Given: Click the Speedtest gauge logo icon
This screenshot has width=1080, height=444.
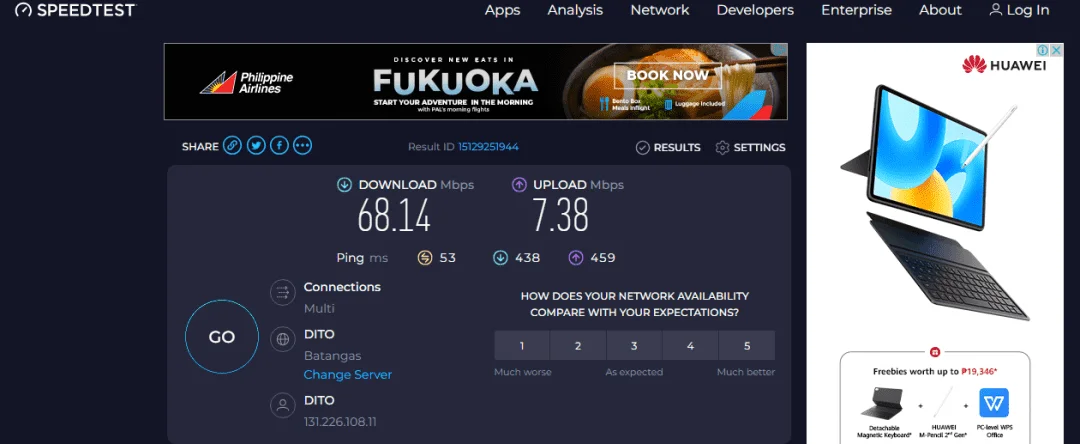Looking at the screenshot, I should click(23, 10).
